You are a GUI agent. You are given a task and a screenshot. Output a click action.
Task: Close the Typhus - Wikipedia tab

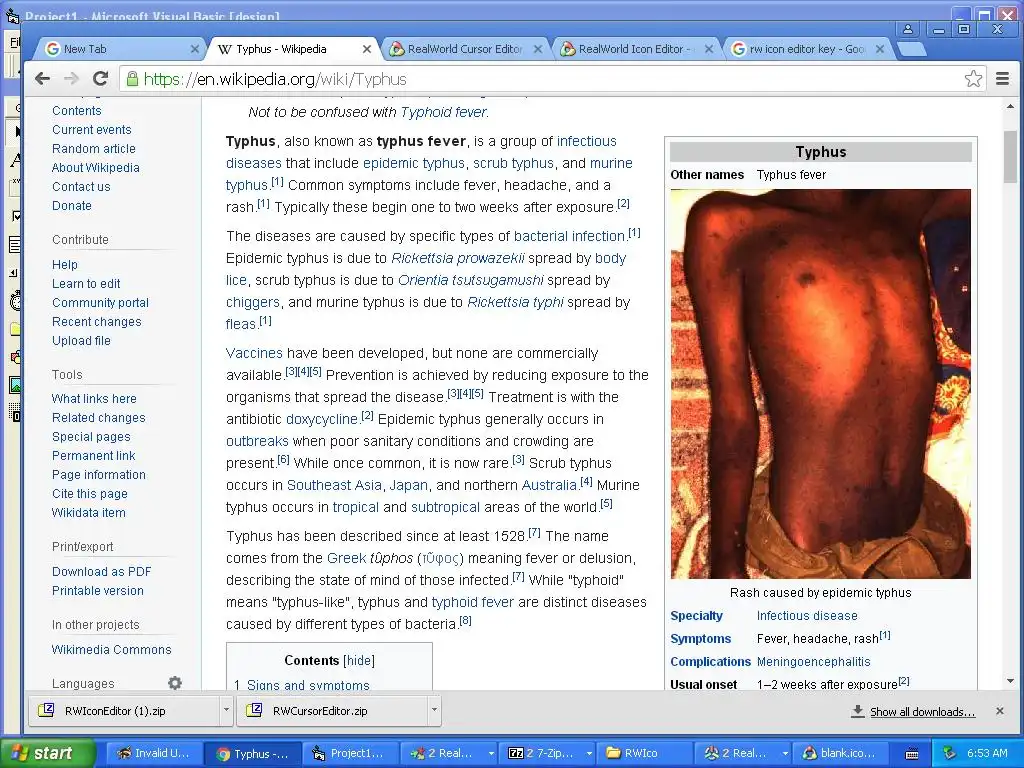point(366,49)
